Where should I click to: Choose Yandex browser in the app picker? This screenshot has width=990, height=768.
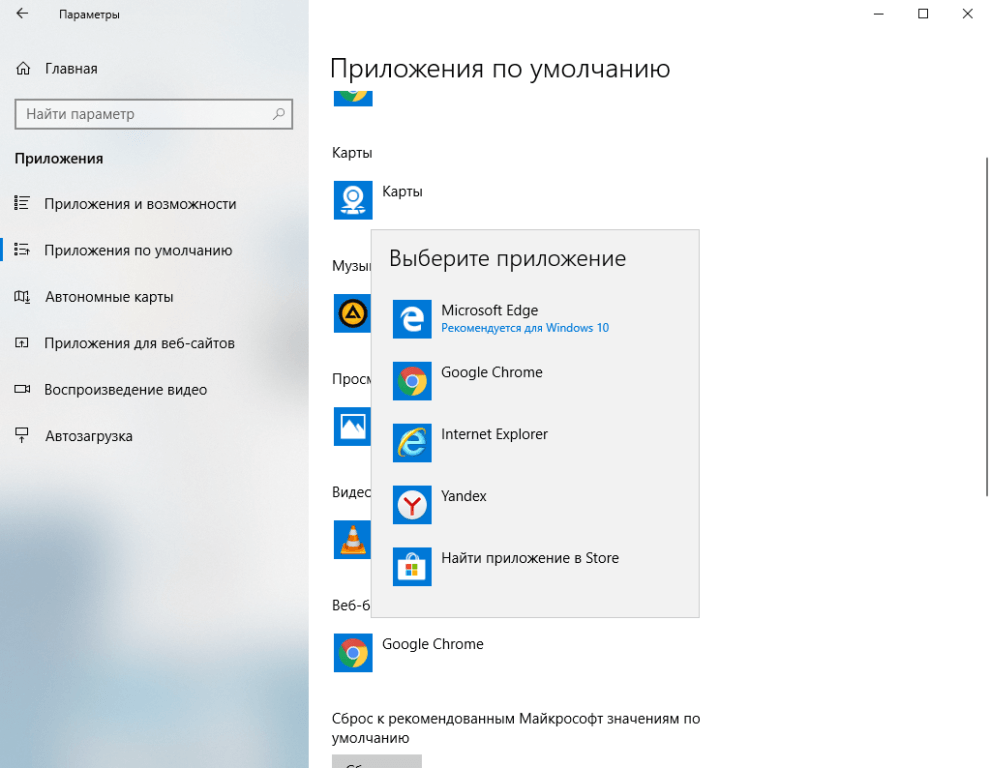click(x=535, y=505)
